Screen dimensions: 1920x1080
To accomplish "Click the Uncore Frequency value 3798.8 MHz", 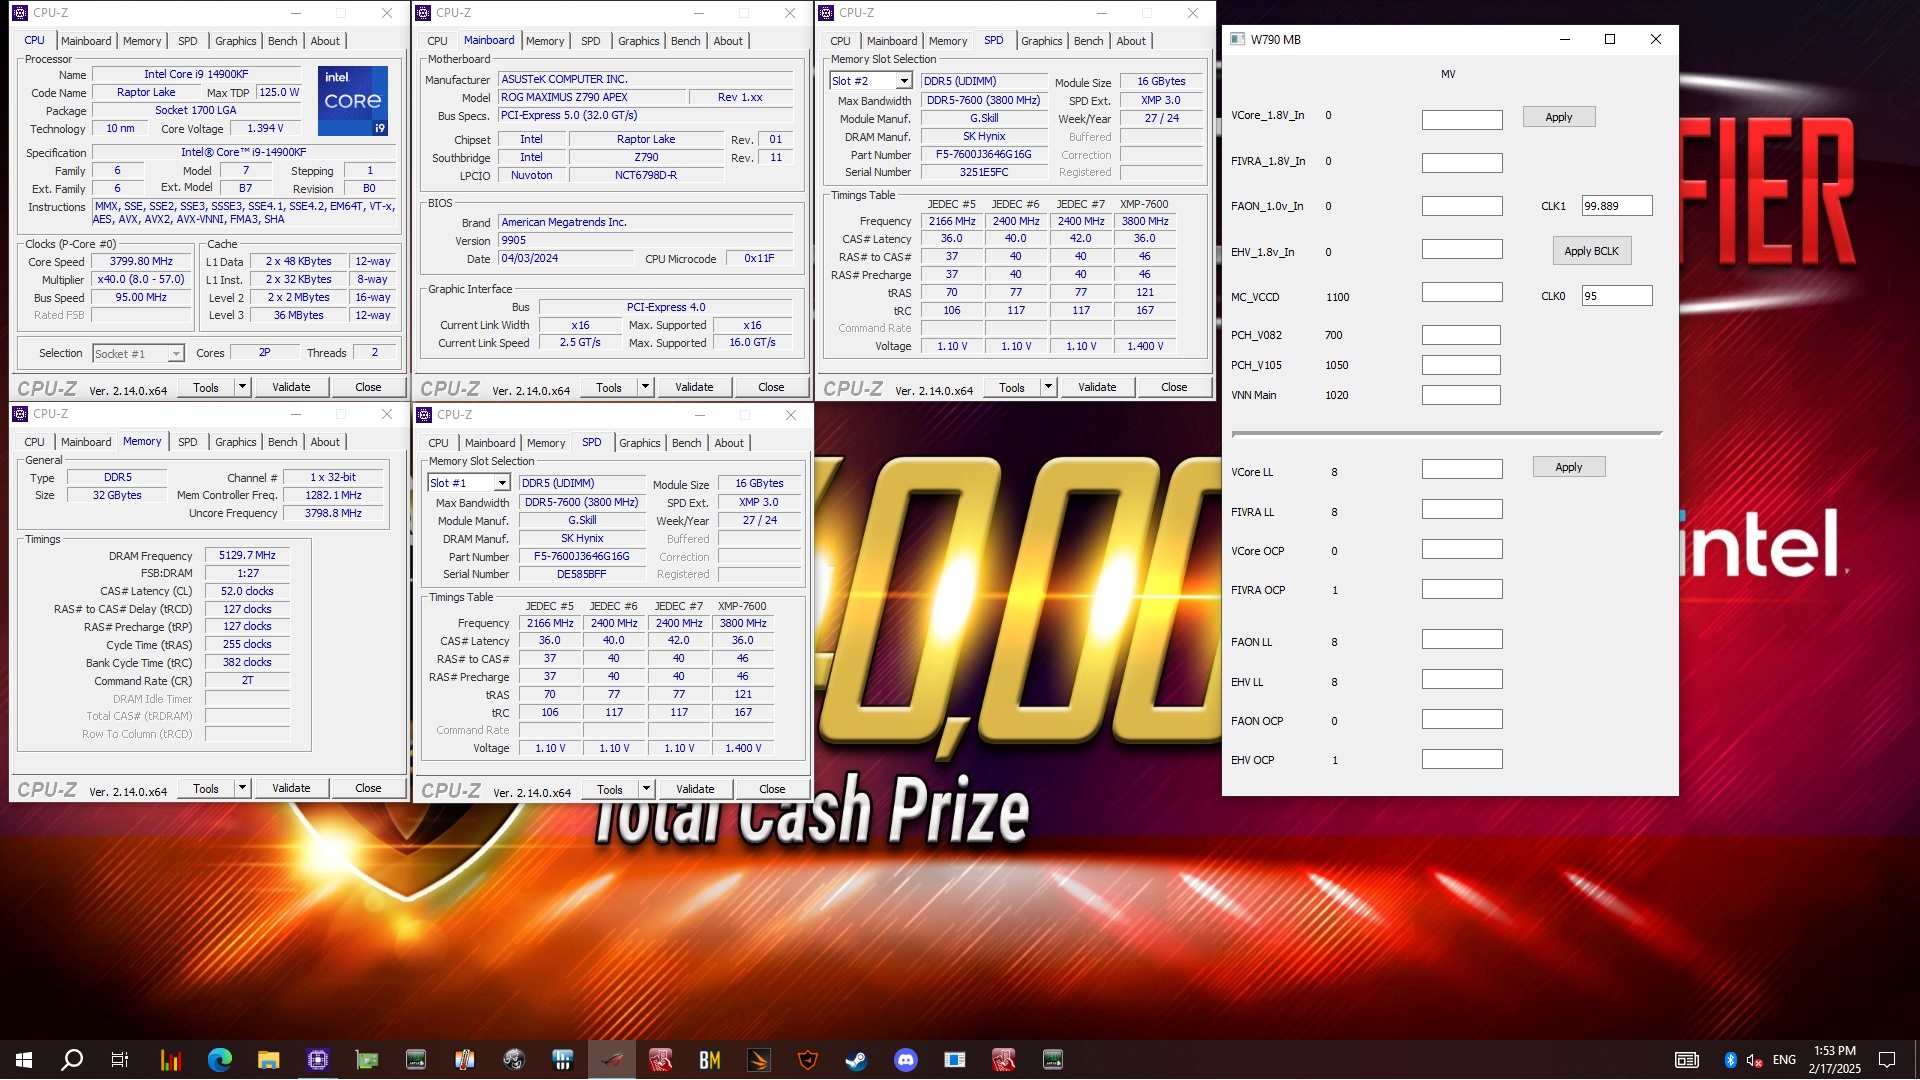I will tap(333, 513).
